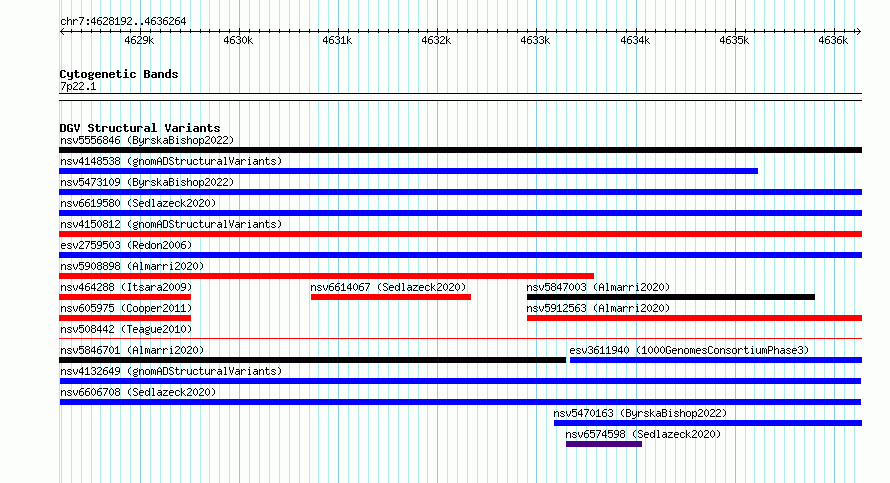
Task: Click the blue nsv6606708 feature bar
Action: coord(460,402)
